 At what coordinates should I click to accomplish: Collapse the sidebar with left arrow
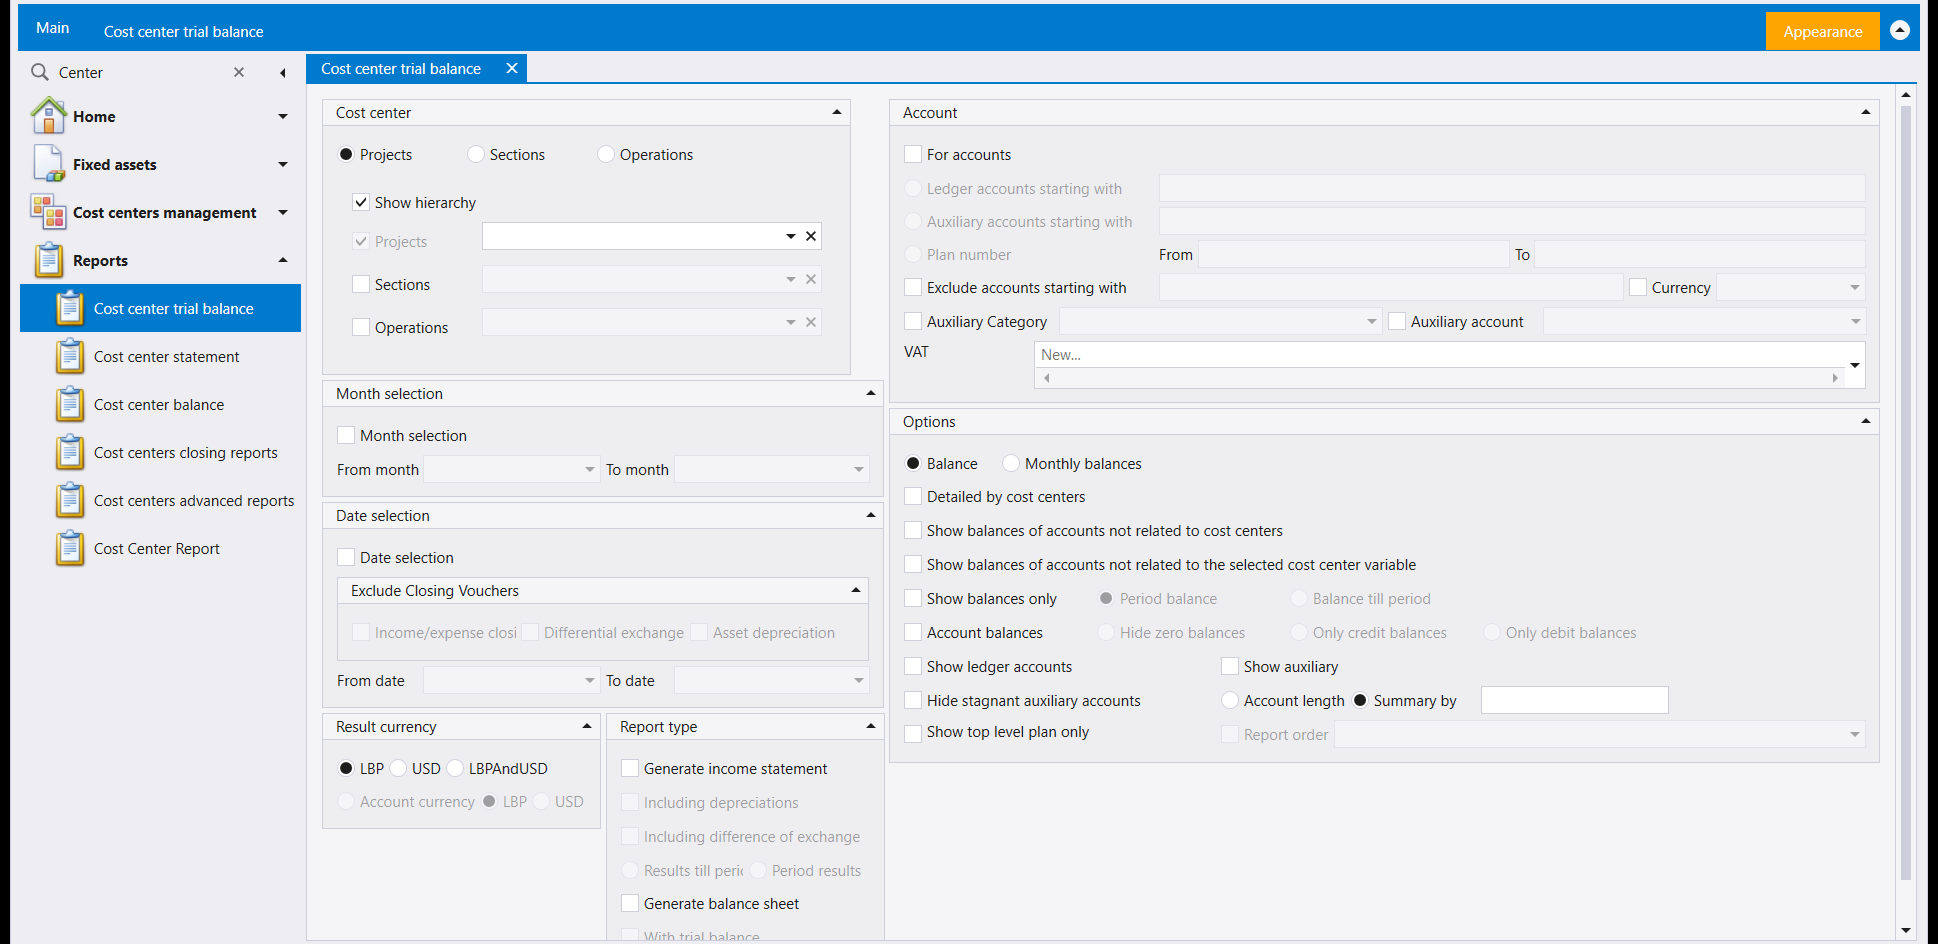pyautogui.click(x=283, y=72)
